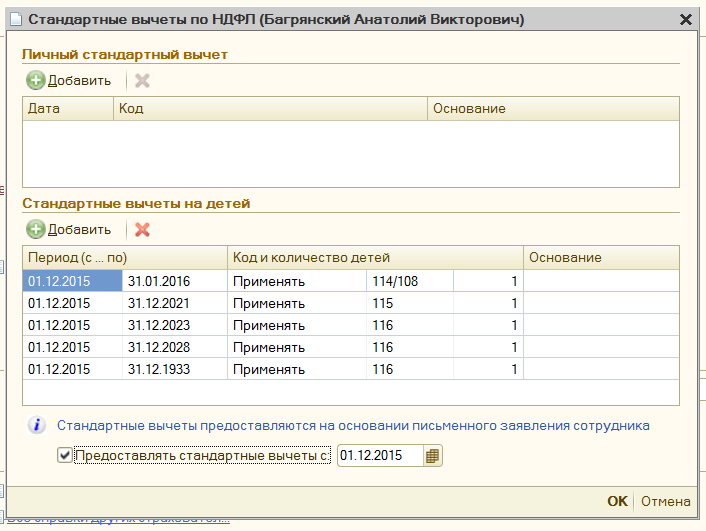This screenshot has width=706, height=531.
Task: Open calendar picker next to 01.12.2015 date
Action: (432, 456)
